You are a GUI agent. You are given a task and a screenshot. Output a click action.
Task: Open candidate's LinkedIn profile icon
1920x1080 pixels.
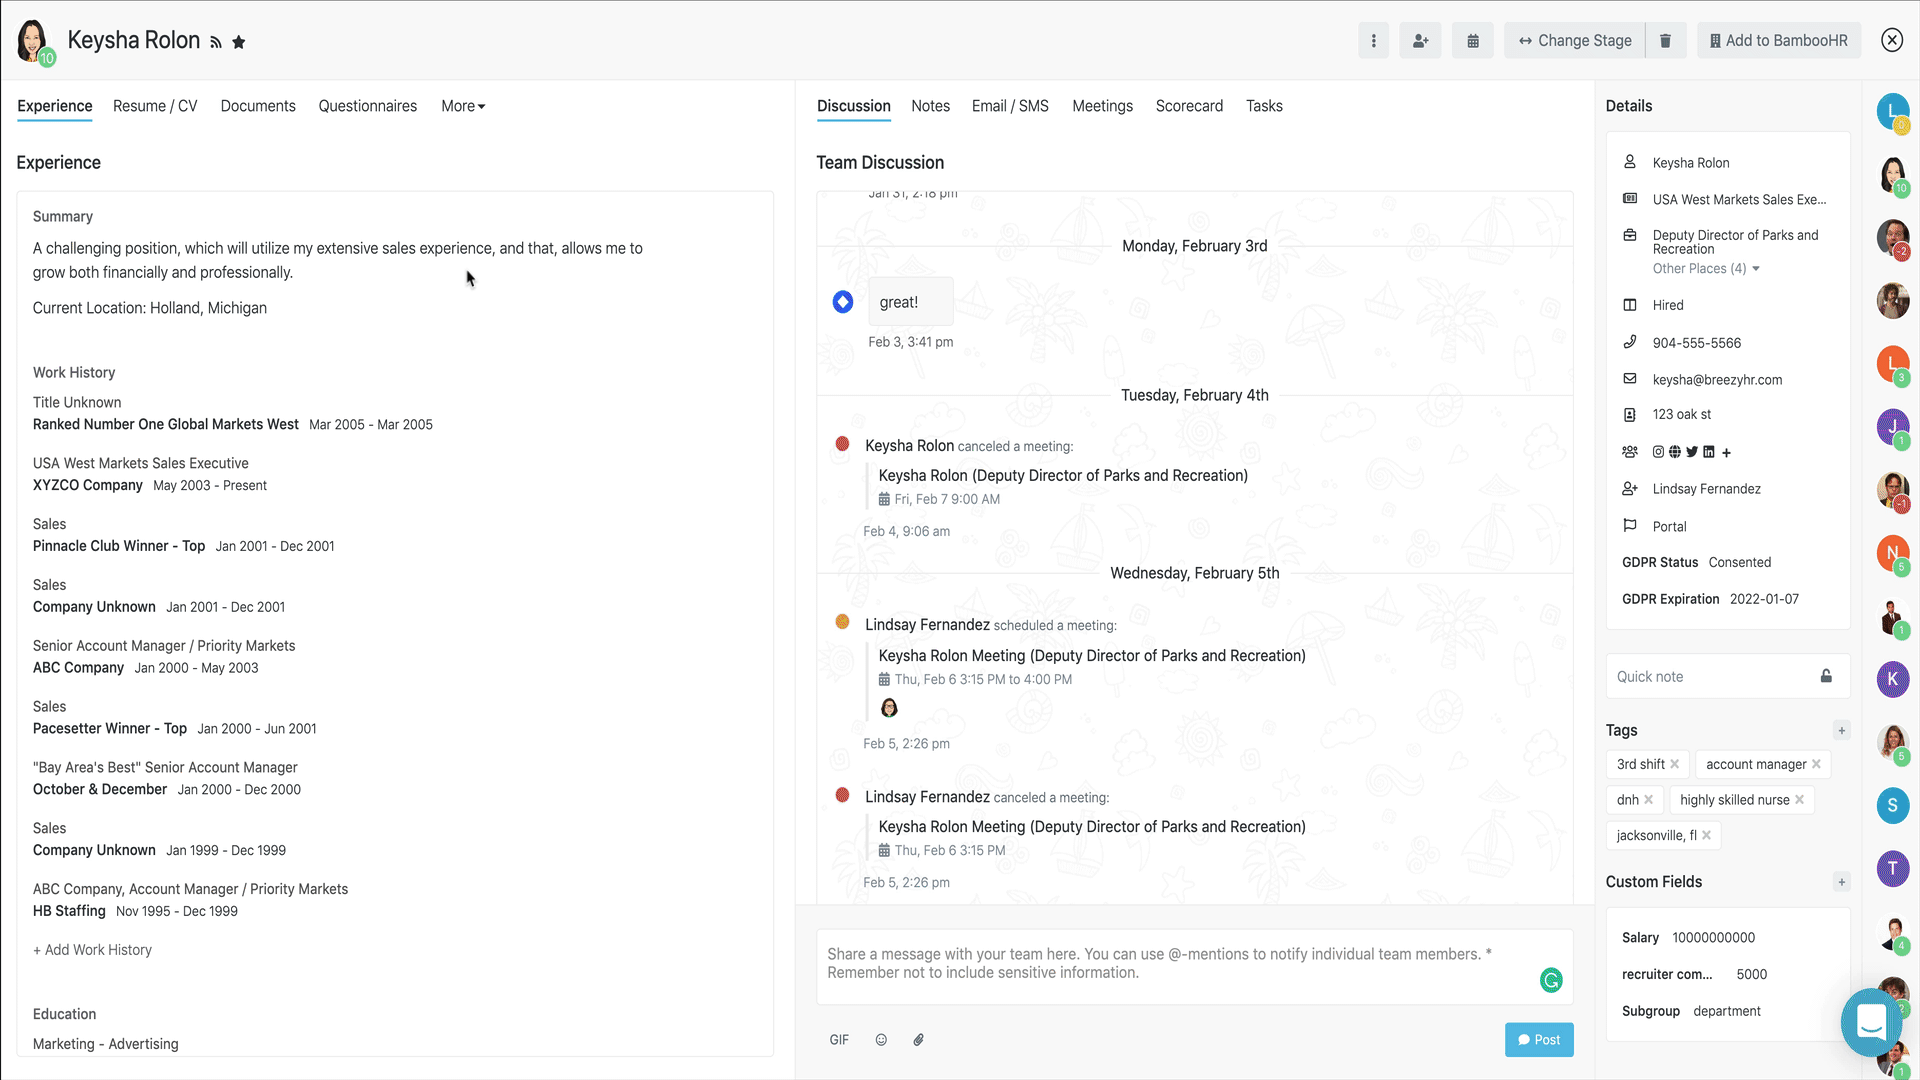[1709, 452]
